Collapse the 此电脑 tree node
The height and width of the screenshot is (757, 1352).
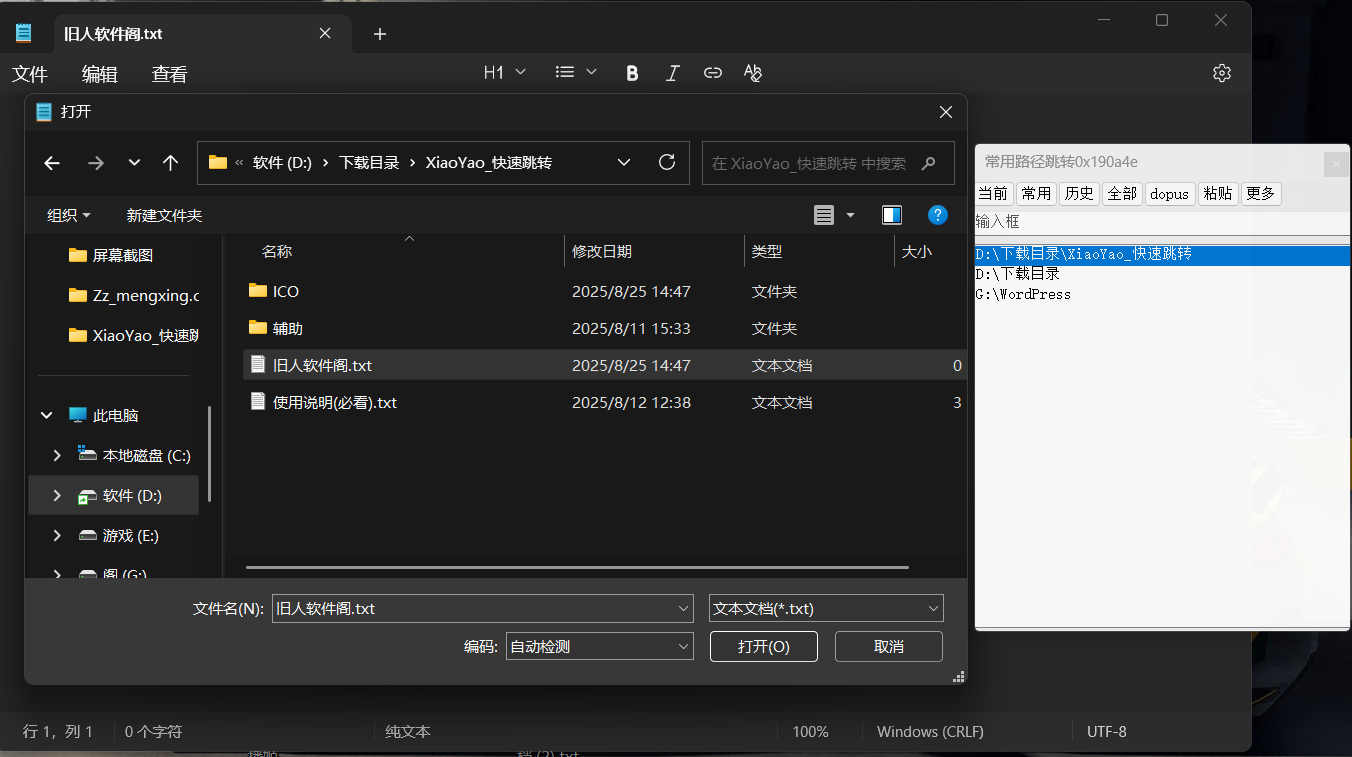tap(46, 415)
